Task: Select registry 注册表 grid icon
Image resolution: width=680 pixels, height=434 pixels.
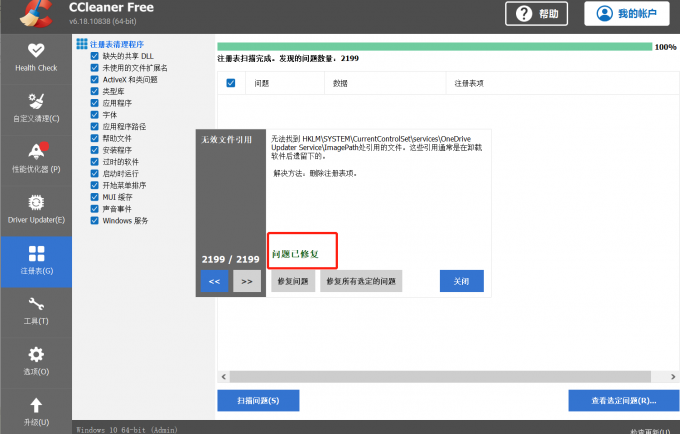Action: coord(36,254)
